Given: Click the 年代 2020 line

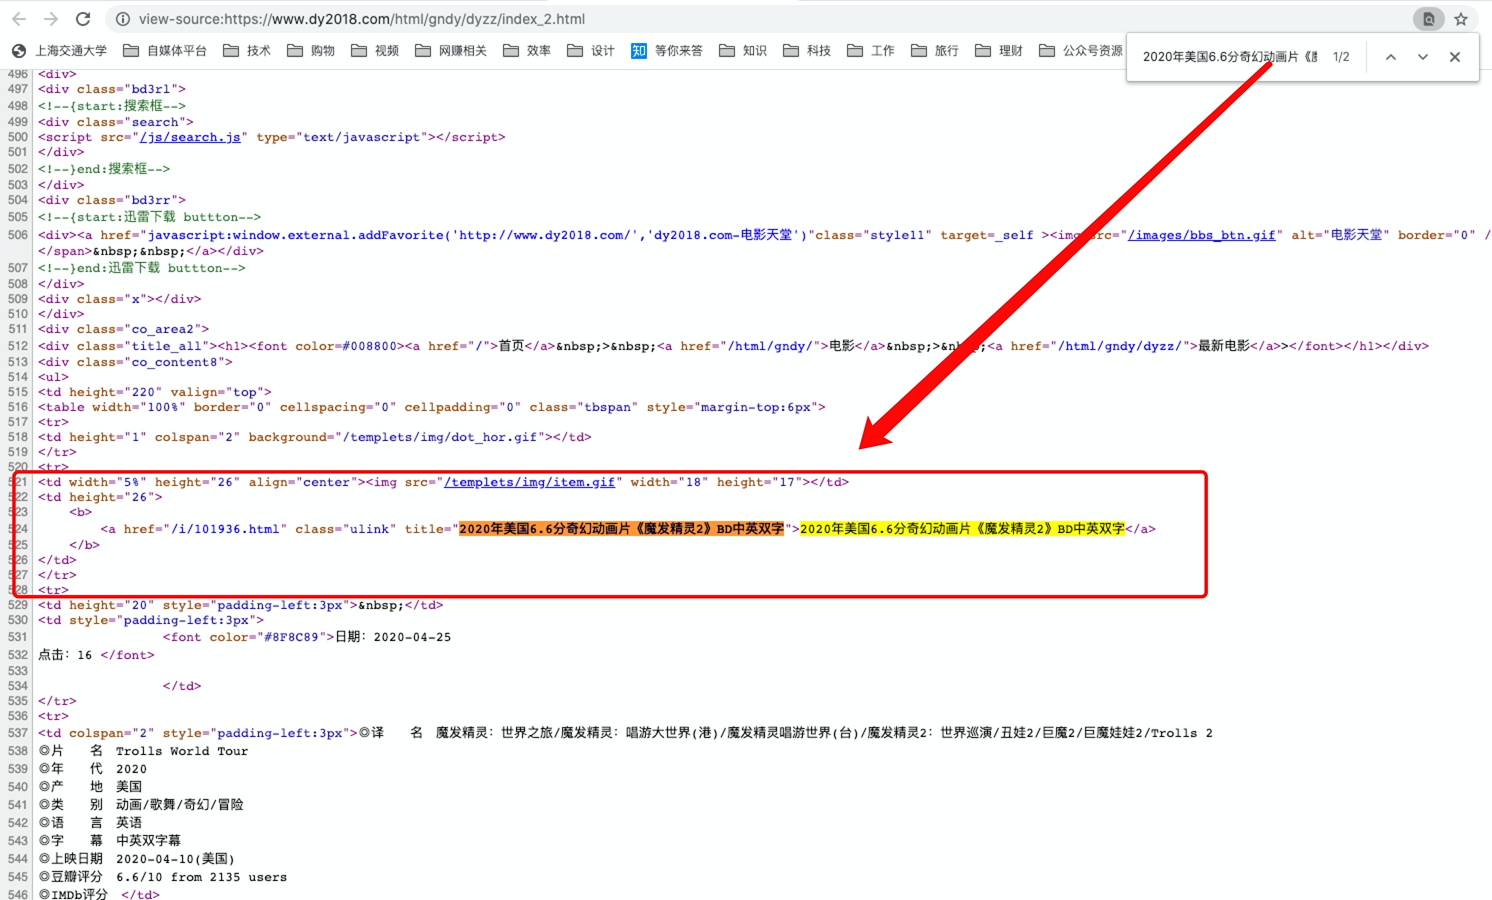Looking at the screenshot, I should [x=92, y=769].
